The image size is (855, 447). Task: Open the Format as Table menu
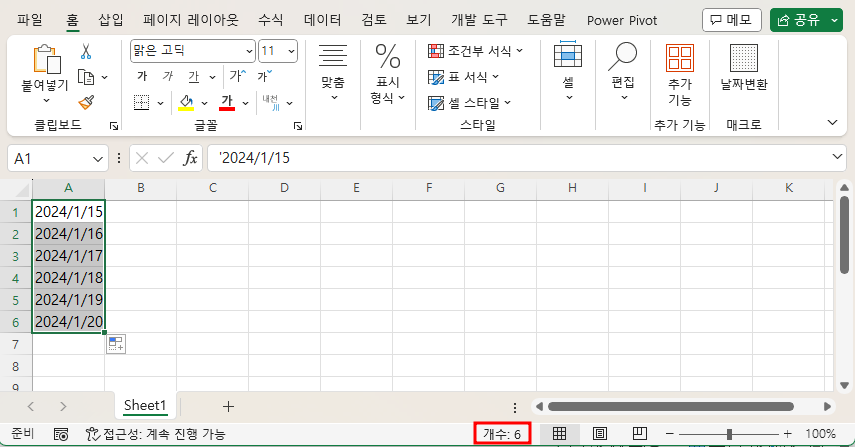pos(463,77)
